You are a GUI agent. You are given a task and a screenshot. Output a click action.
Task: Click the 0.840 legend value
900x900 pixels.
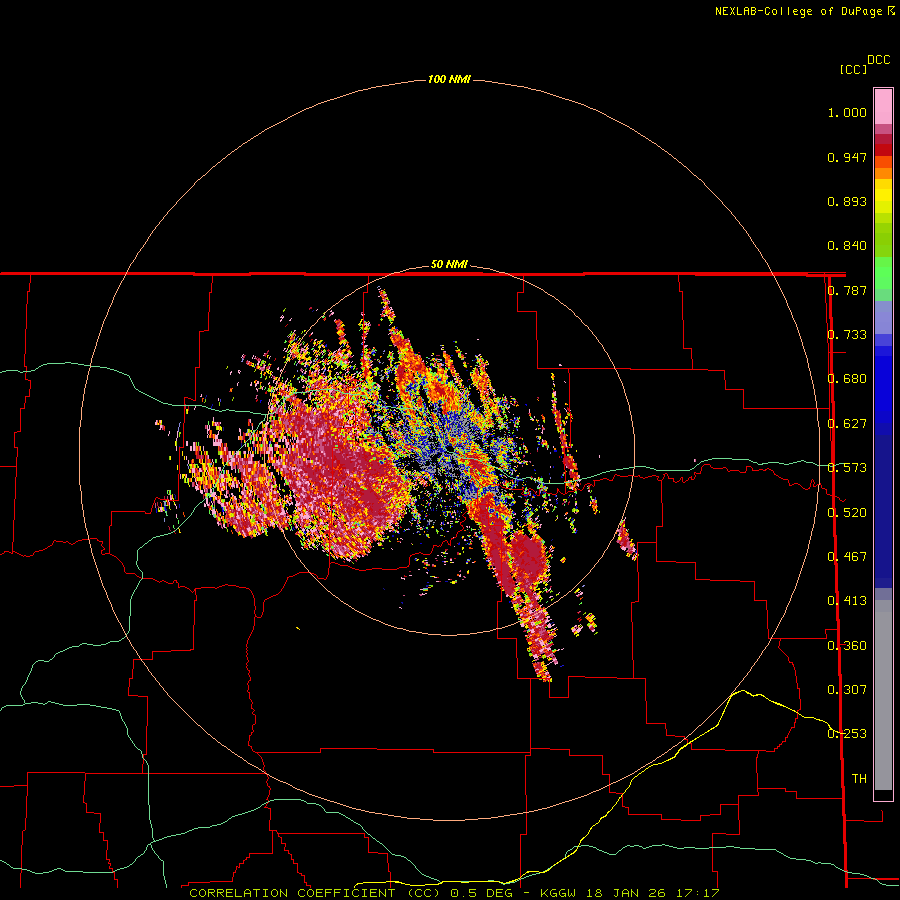coord(847,246)
